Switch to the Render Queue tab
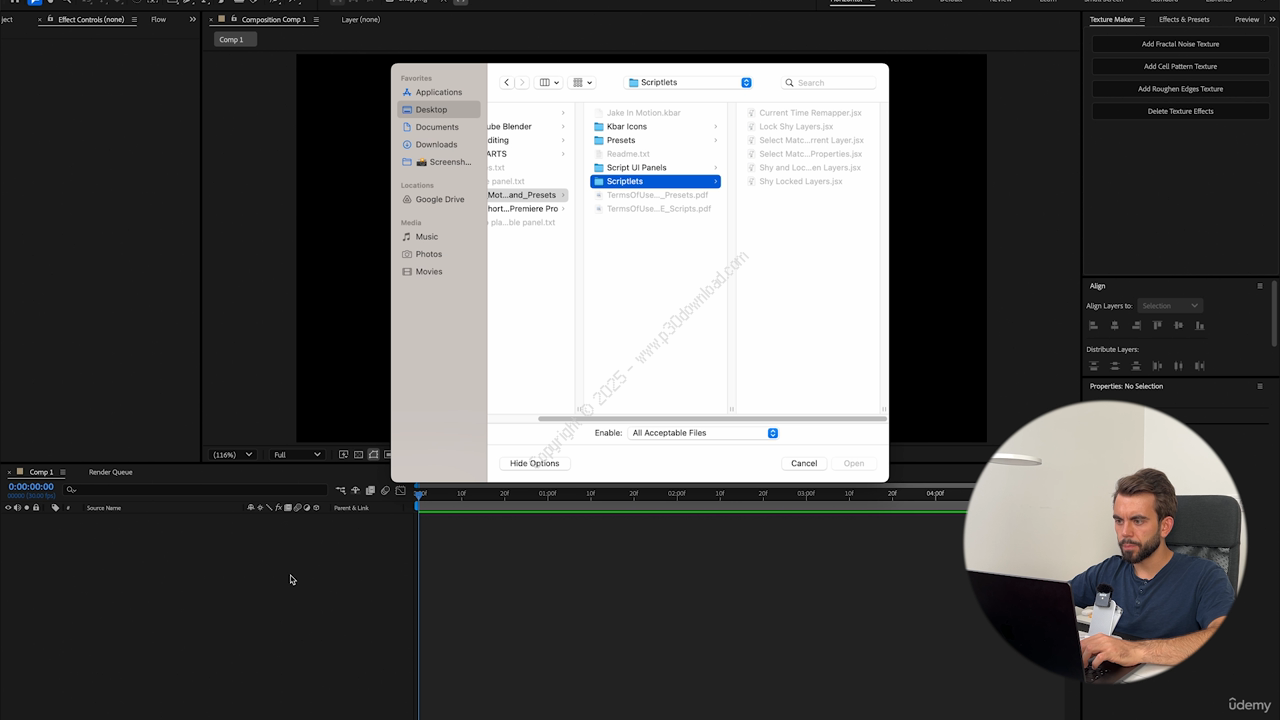The height and width of the screenshot is (720, 1280). 110,472
